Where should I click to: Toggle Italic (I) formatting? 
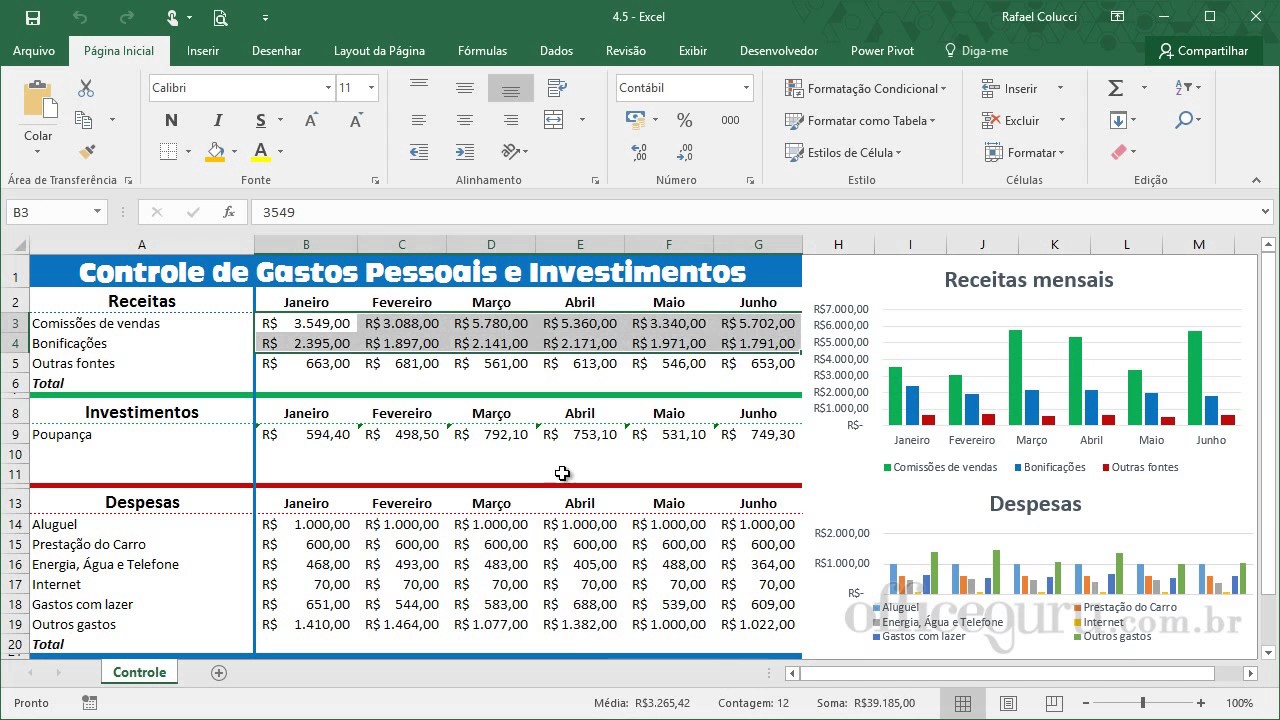(217, 121)
